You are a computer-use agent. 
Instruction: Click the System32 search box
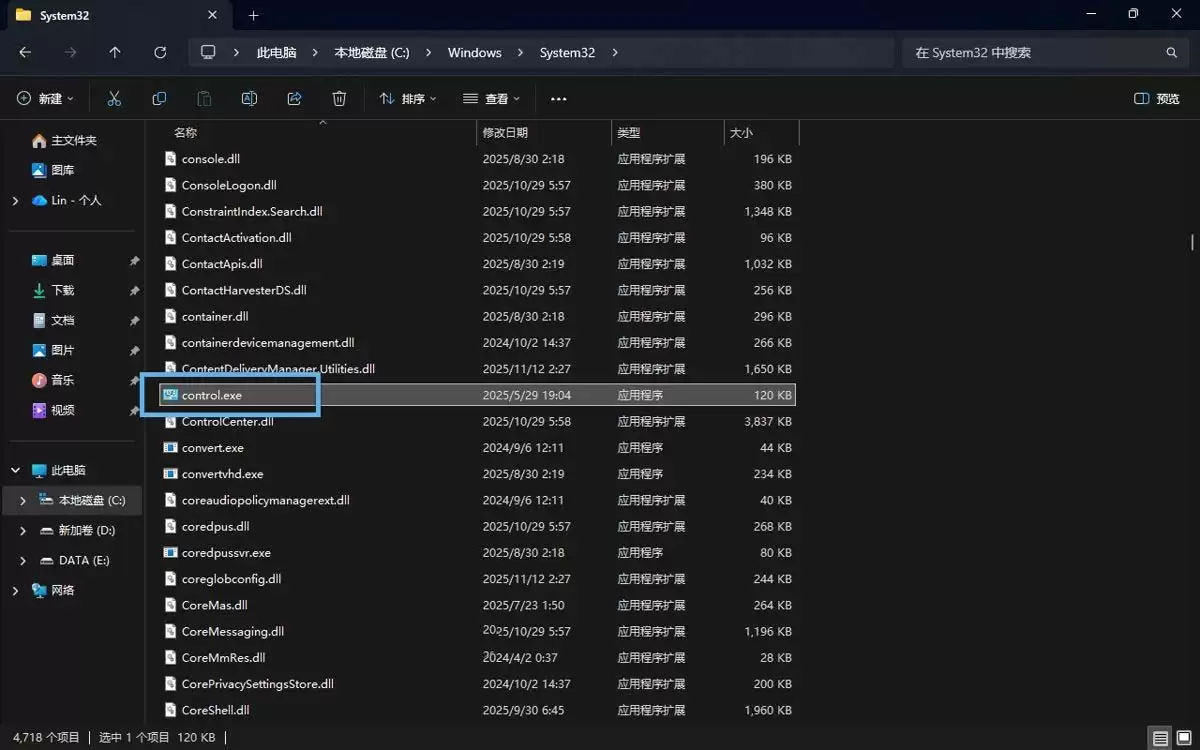(1040, 52)
